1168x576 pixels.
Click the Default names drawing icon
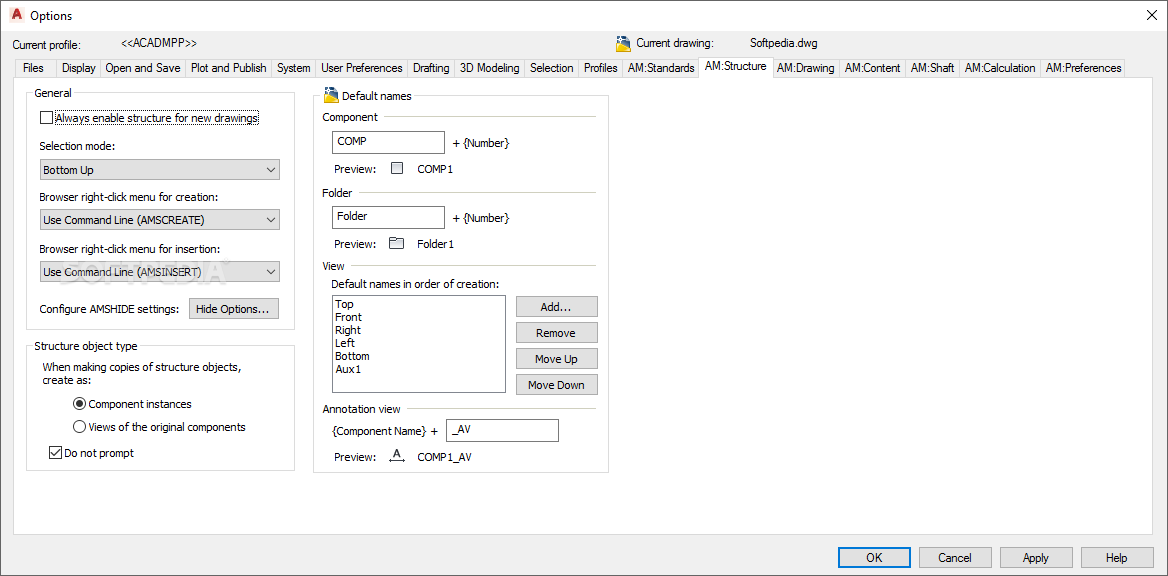tap(331, 95)
